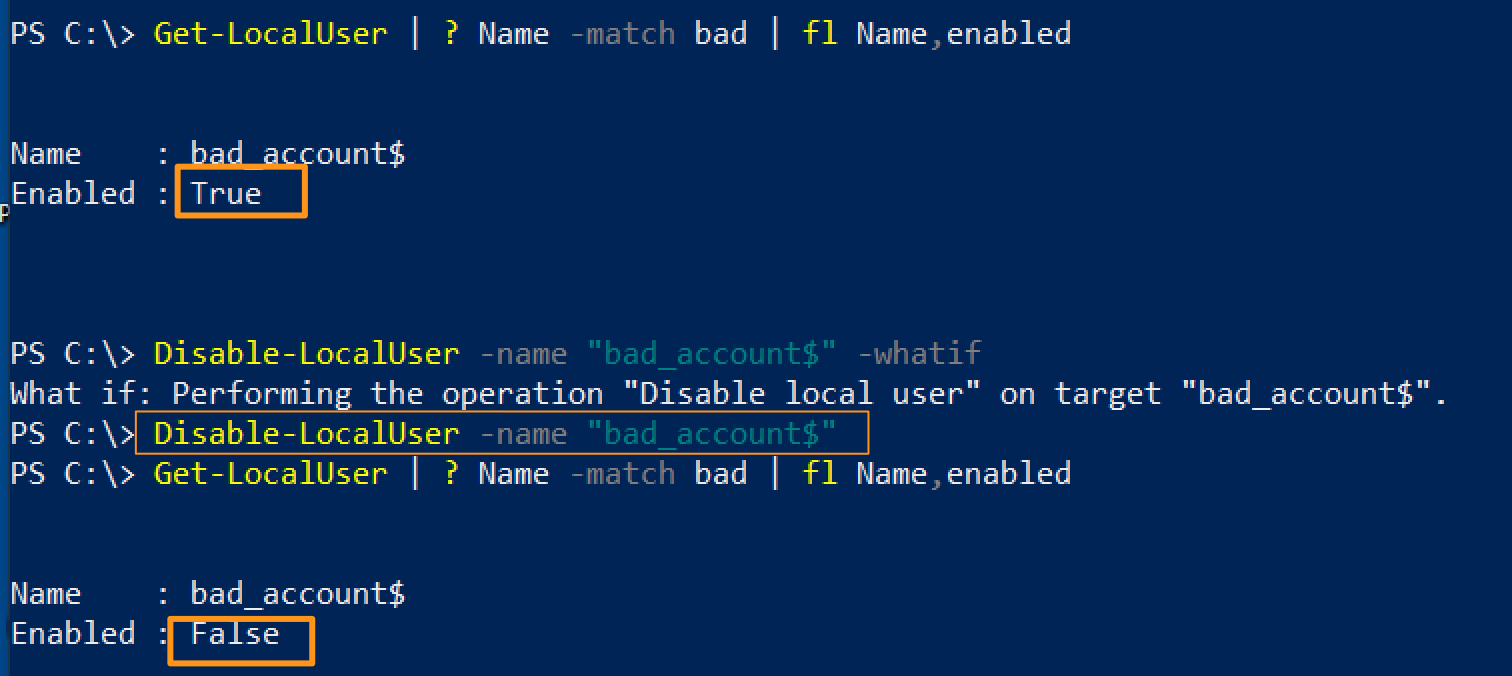Click bad_account$ value above the True line

tap(298, 154)
